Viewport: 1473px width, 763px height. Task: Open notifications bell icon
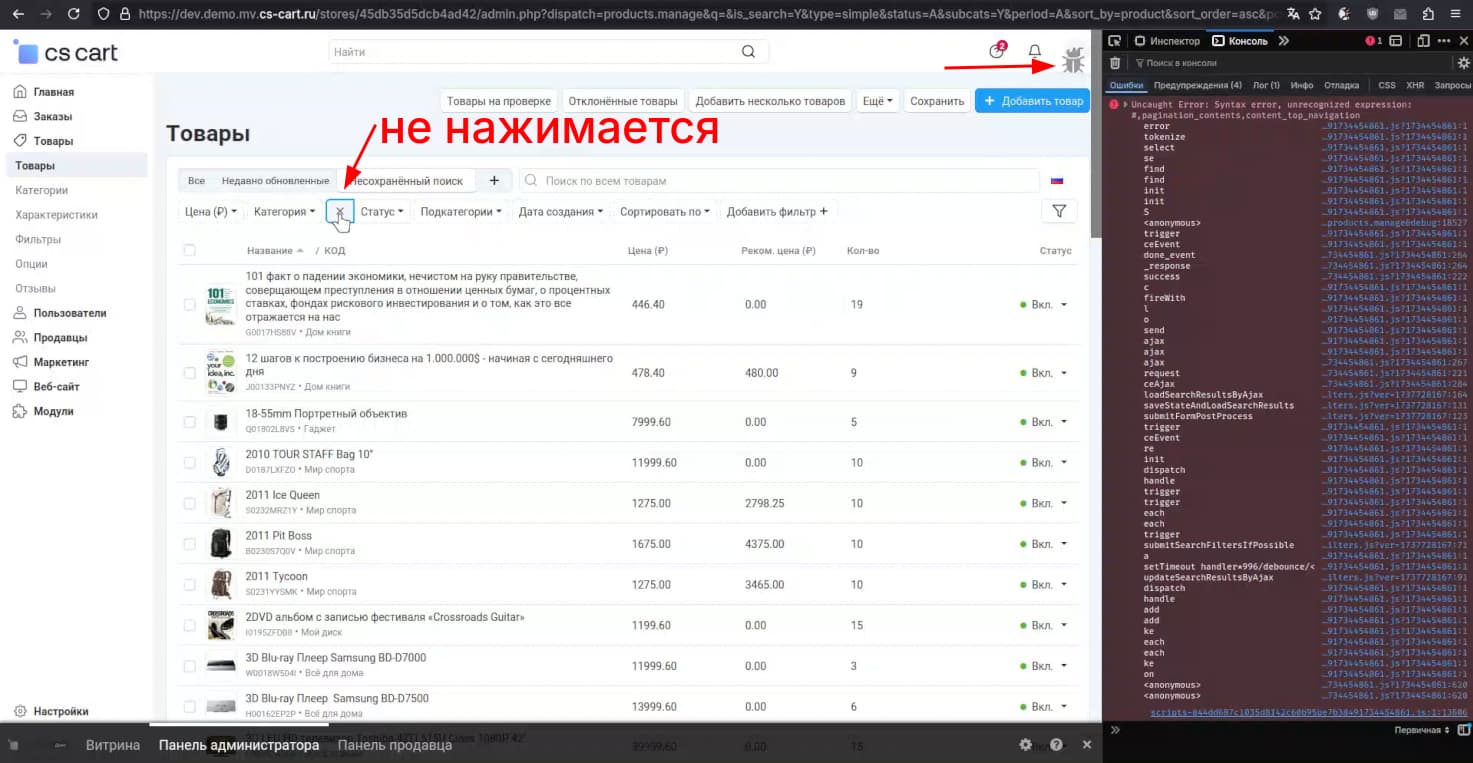[x=1035, y=51]
